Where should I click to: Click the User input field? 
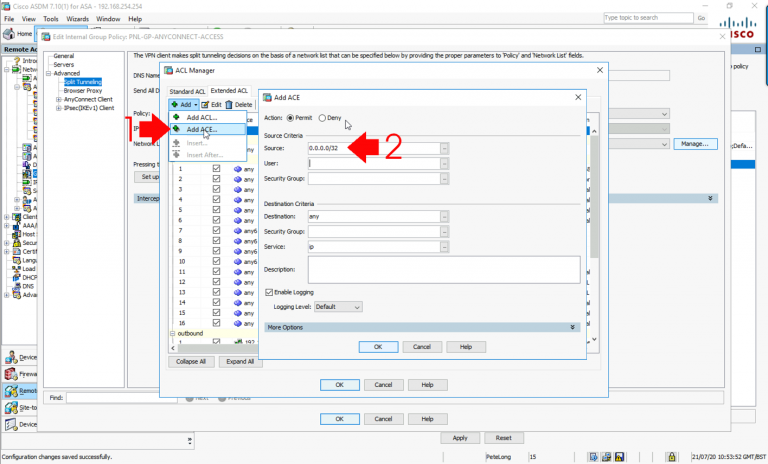click(374, 163)
